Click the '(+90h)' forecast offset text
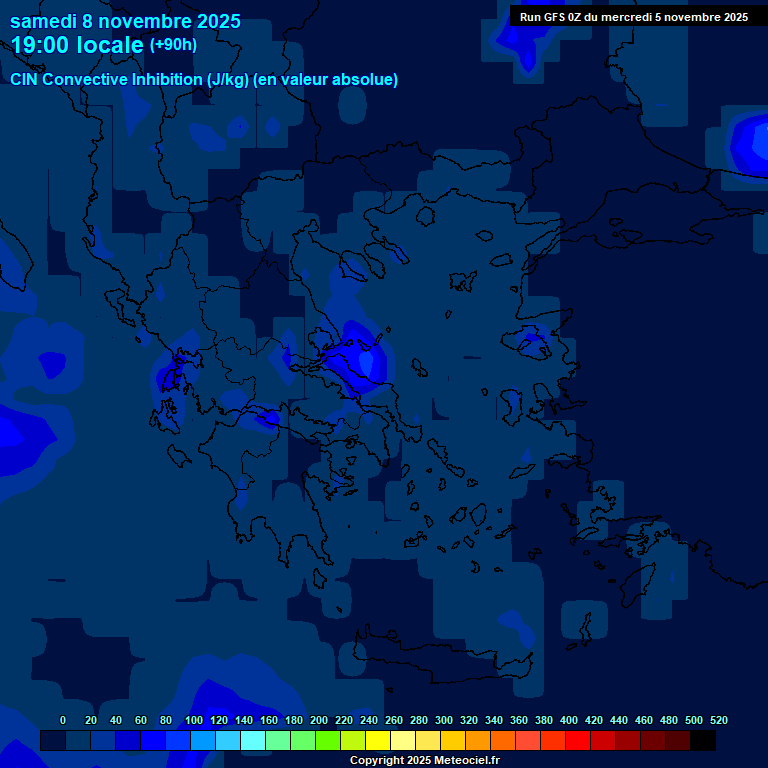Viewport: 768px width, 768px height. [173, 45]
